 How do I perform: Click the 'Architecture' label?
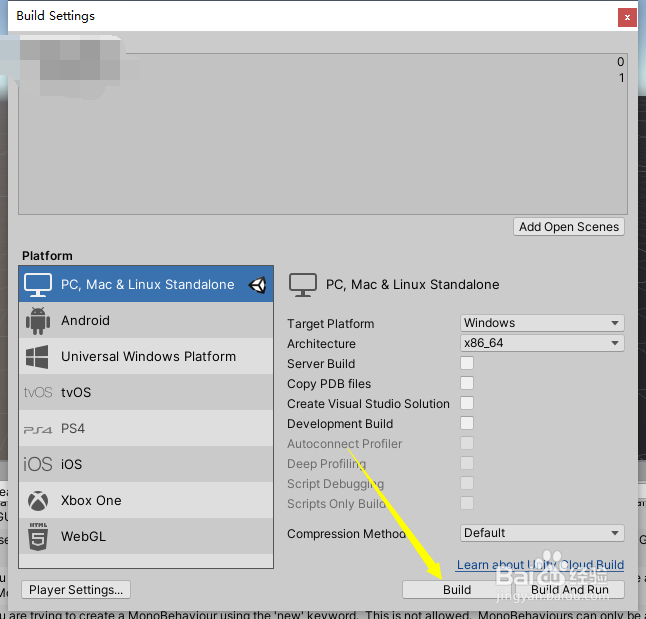point(321,344)
